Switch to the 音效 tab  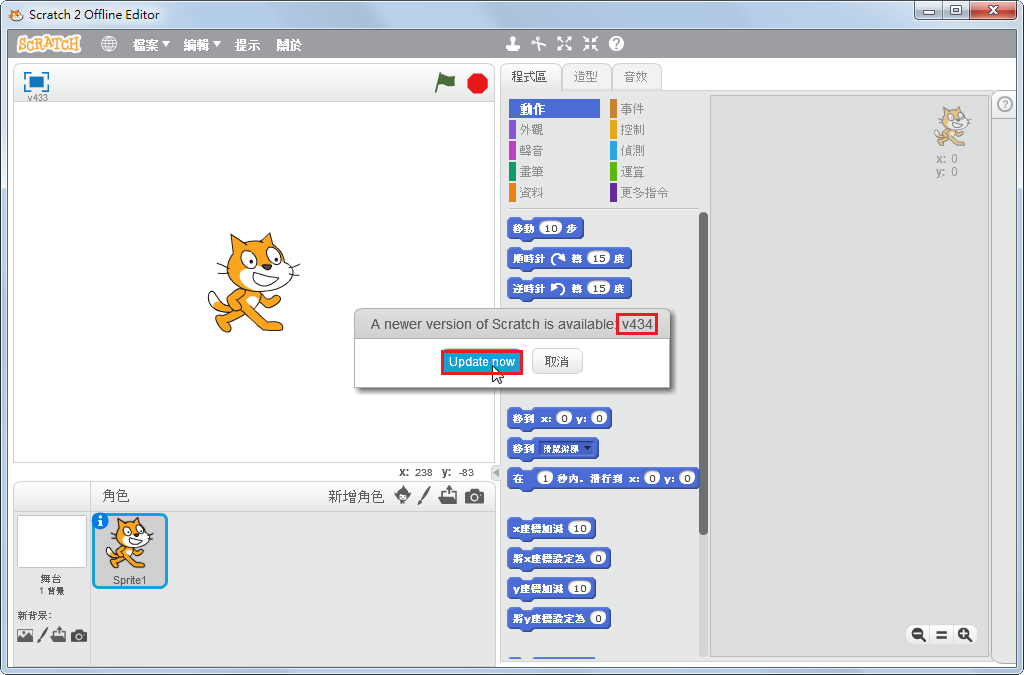coord(635,76)
